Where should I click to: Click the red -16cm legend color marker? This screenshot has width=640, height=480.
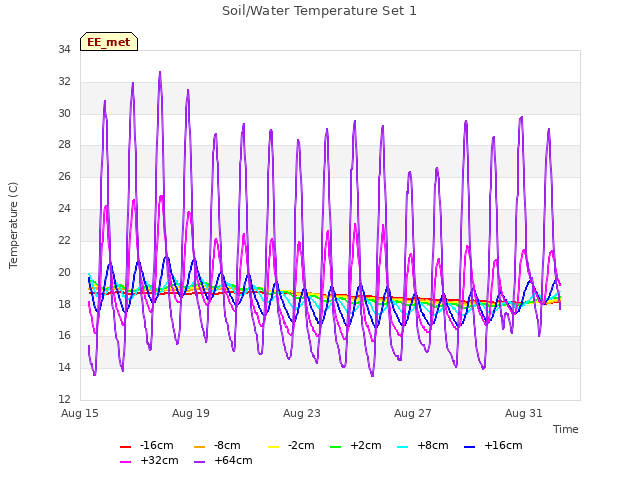tap(125, 447)
